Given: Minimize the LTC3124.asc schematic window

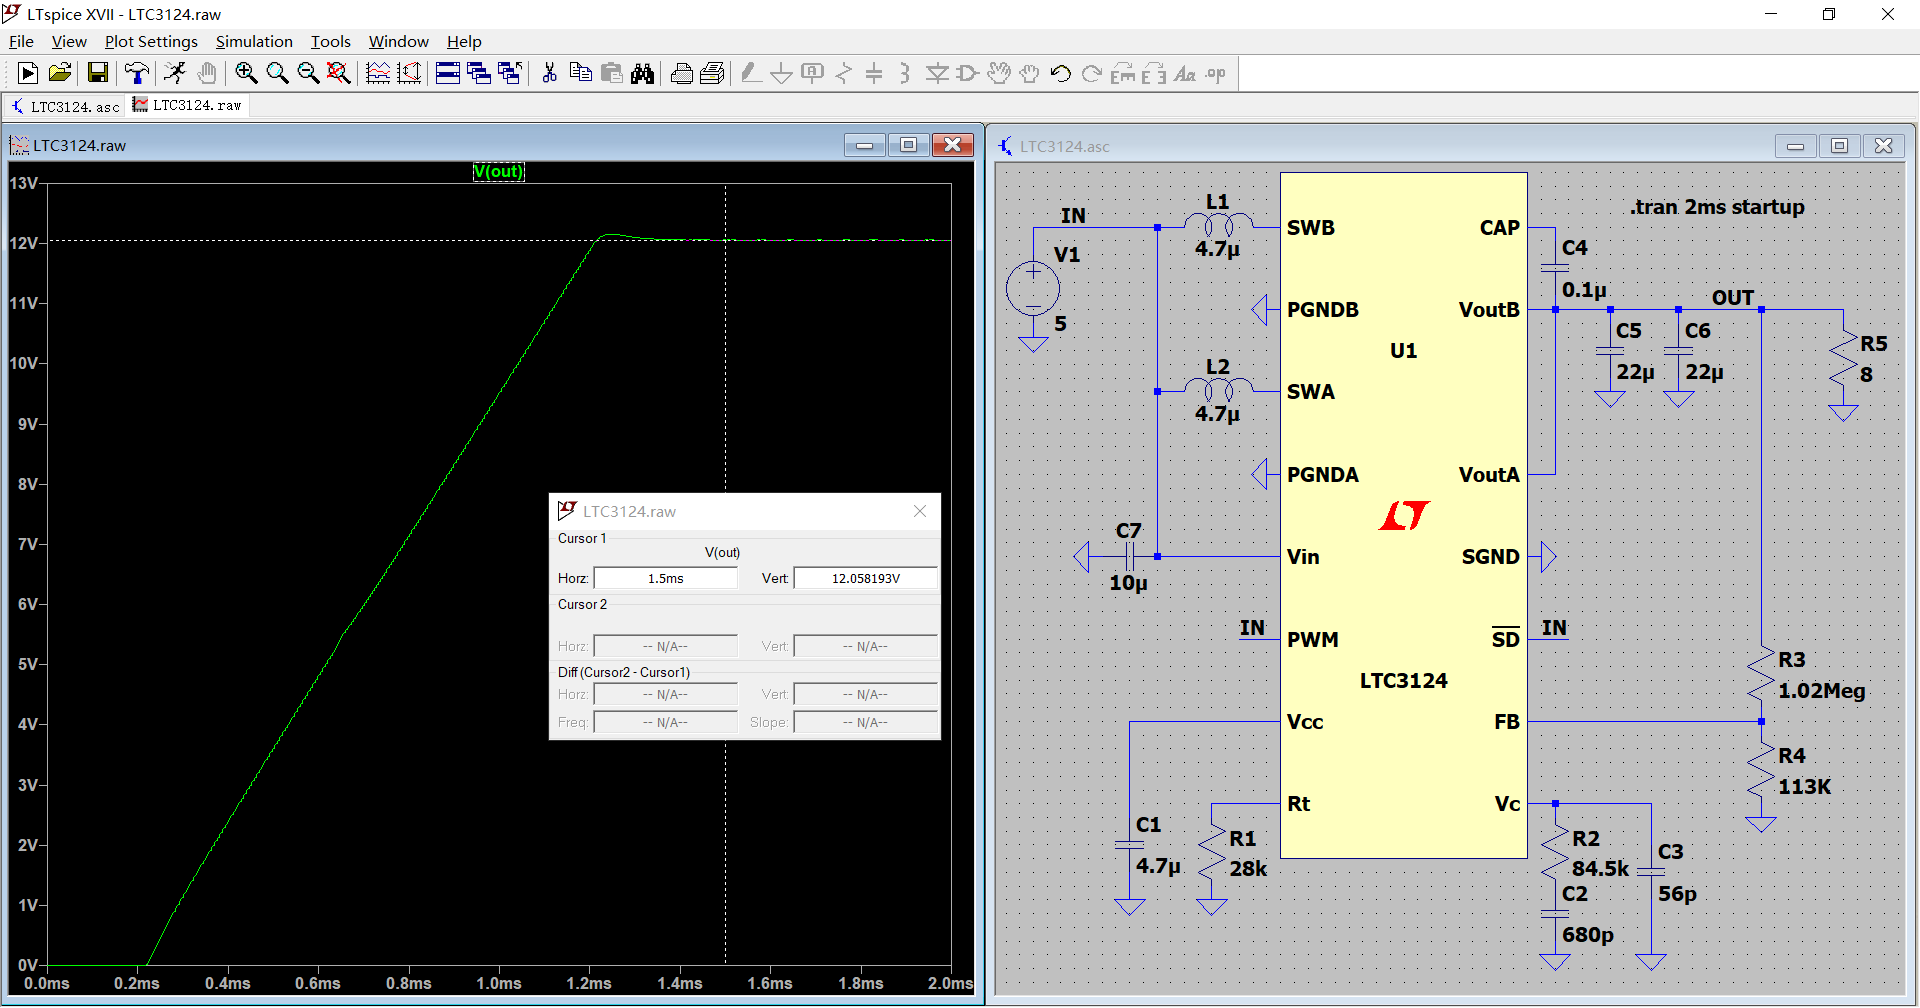Looking at the screenshot, I should coord(1795,146).
